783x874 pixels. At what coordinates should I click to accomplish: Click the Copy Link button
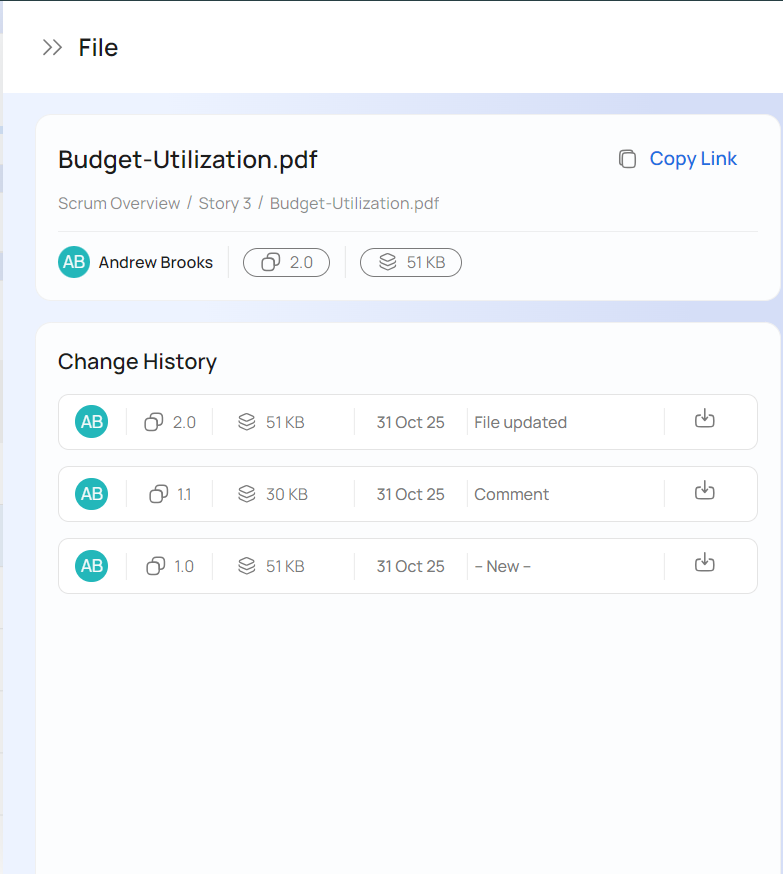[693, 159]
